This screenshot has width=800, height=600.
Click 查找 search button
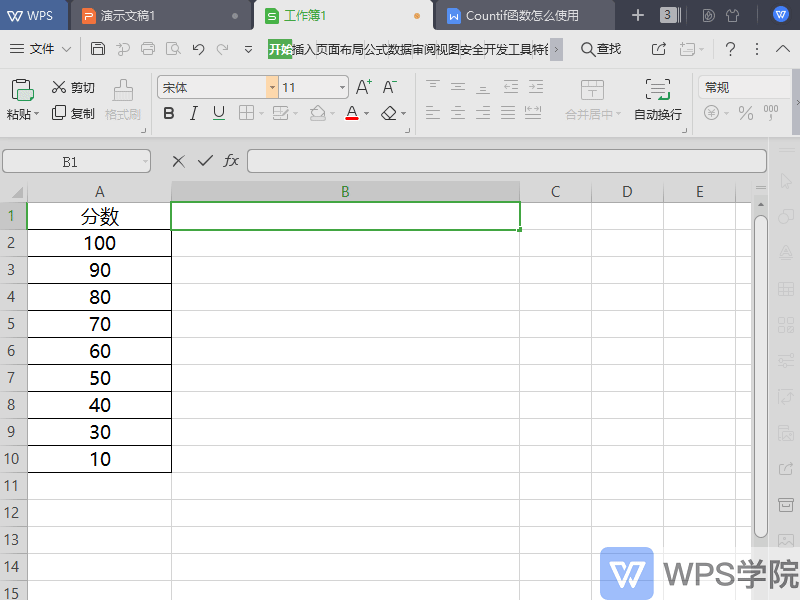click(601, 49)
